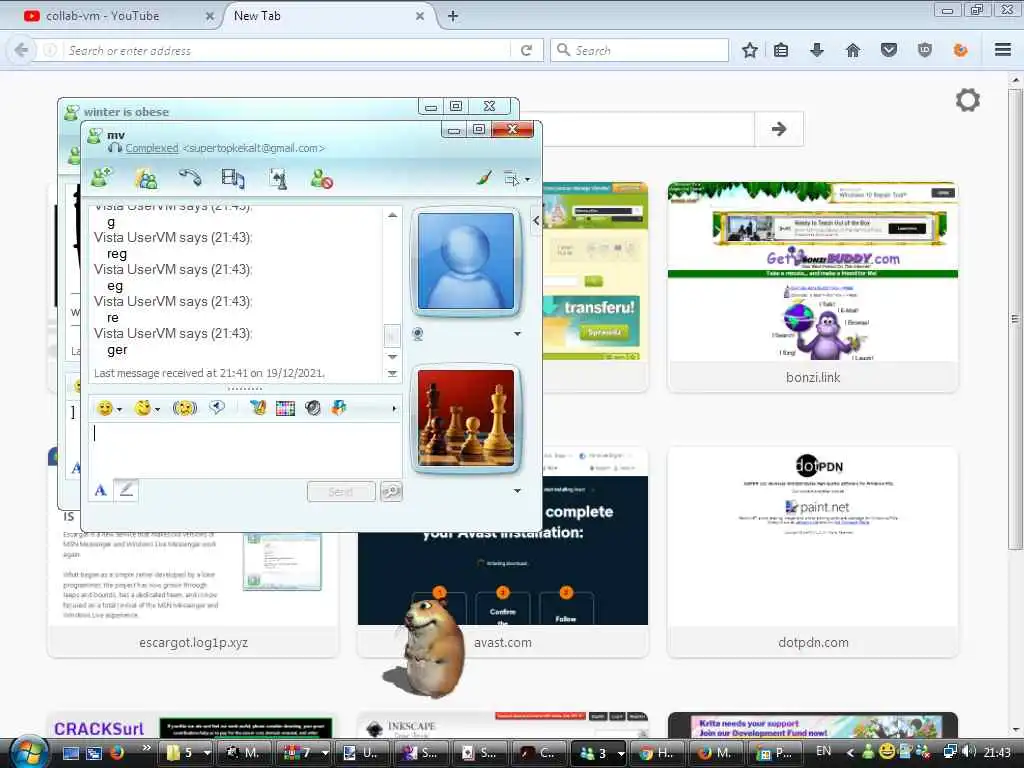Open dropdown under your chess picture
1024x768 pixels.
[517, 490]
